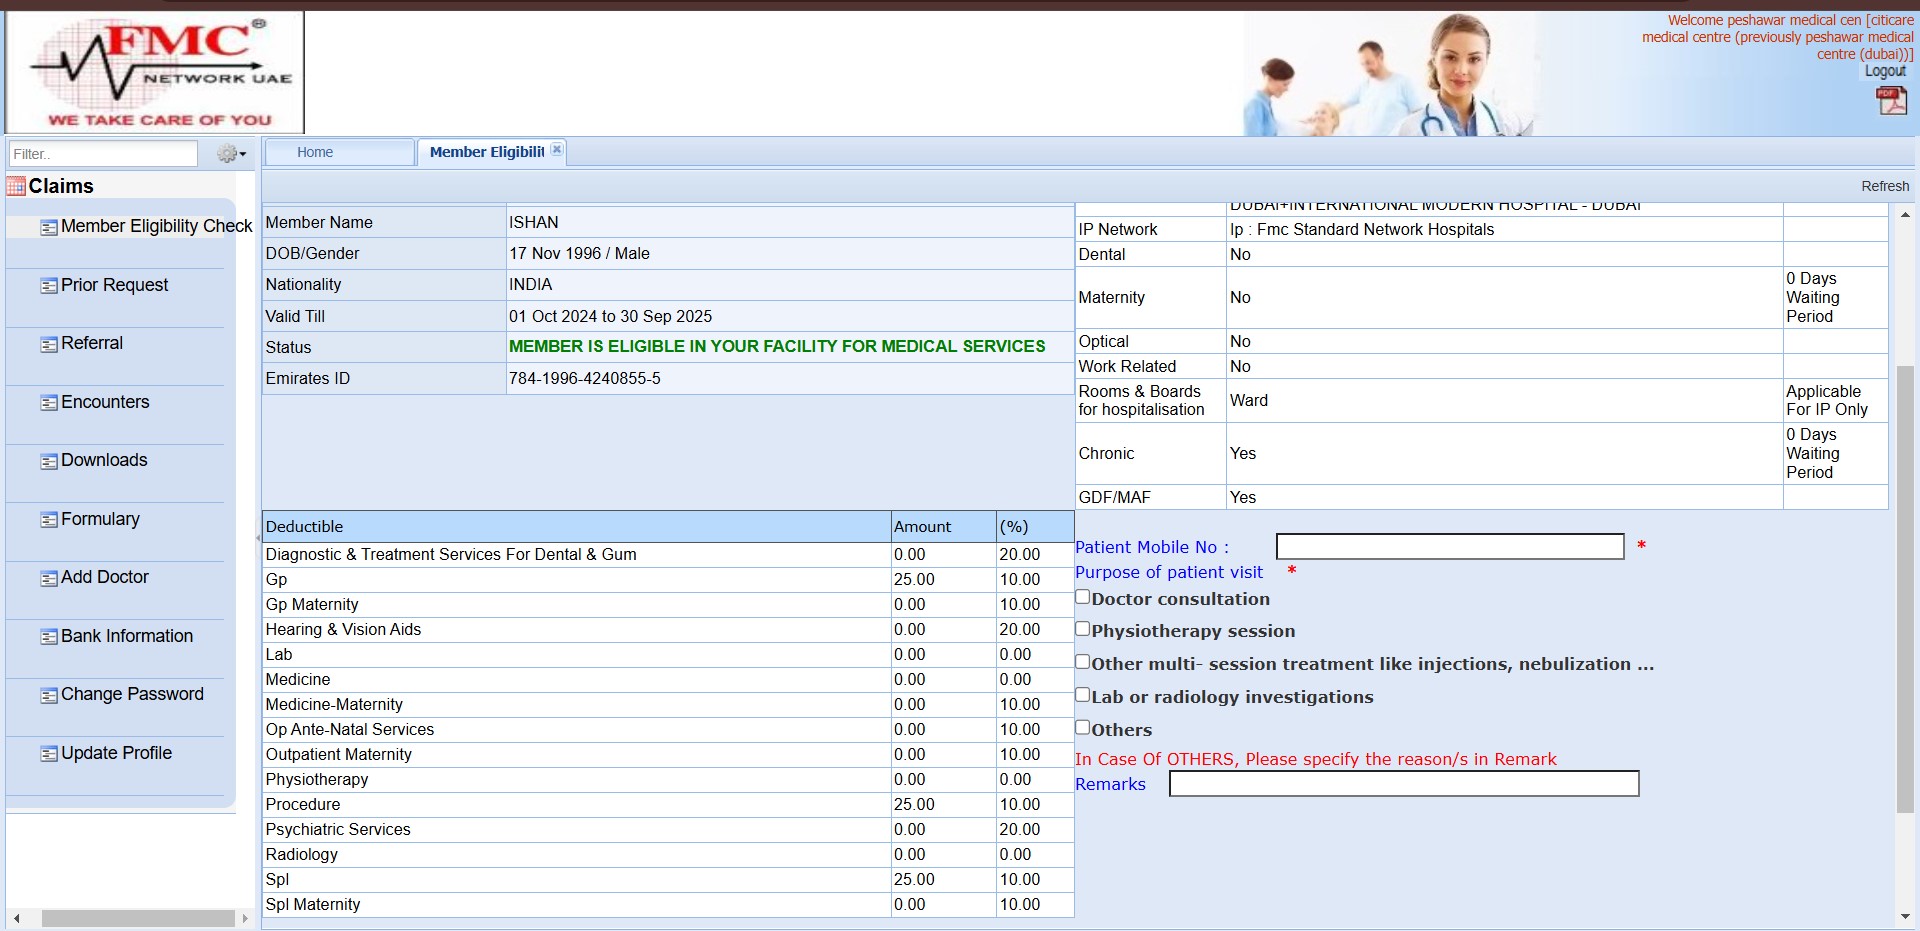Focus the Patient Mobile No field
The image size is (1920, 931).
point(1449,546)
